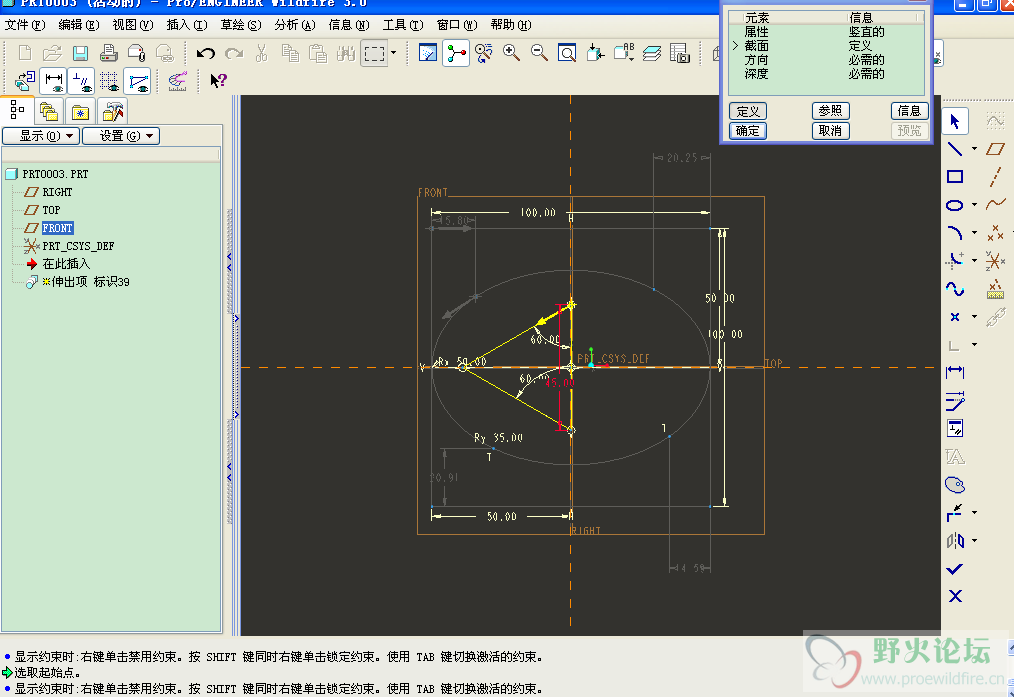Toggle display of constraints
The image size is (1014, 697).
click(x=81, y=81)
